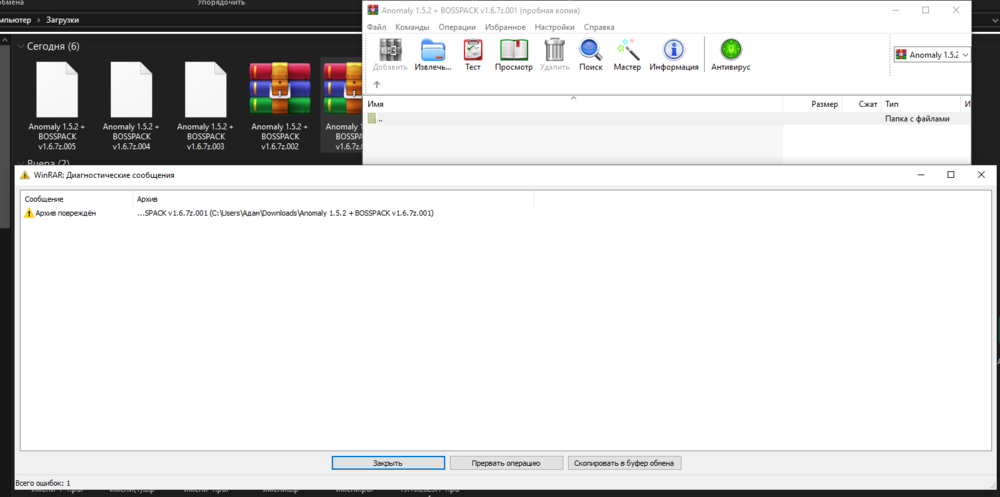
Task: Sort by Имя column header
Action: (574, 104)
